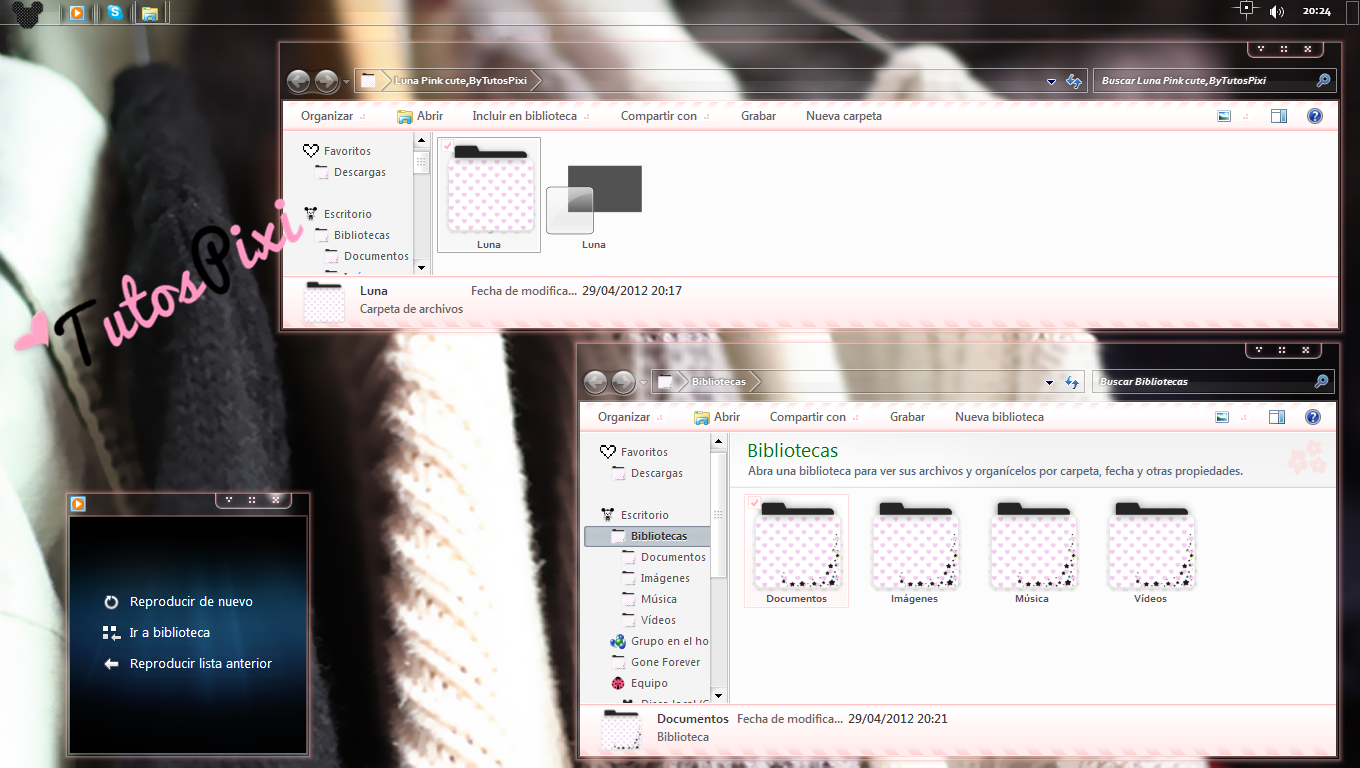Refresh the Bibliotecas window
The width and height of the screenshot is (1360, 768).
click(1072, 382)
